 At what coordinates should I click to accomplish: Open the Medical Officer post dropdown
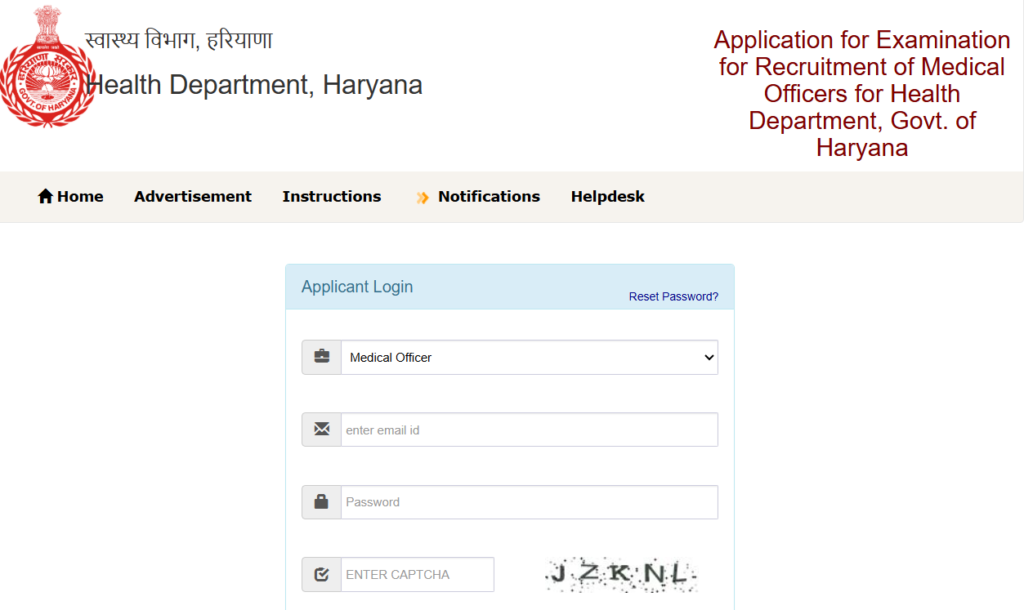(x=530, y=357)
